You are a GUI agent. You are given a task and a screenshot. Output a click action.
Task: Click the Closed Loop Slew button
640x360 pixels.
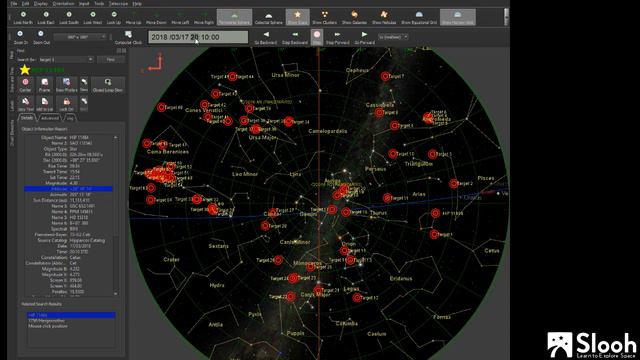(108, 85)
